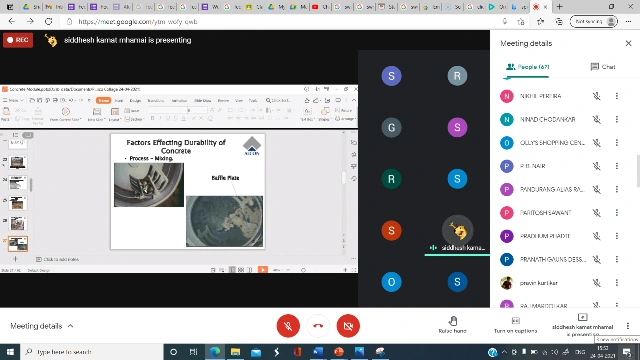Viewport: 640px width, 360px height.
Task: Open more options for NIKHIL PEREIRA
Action: (x=617, y=96)
